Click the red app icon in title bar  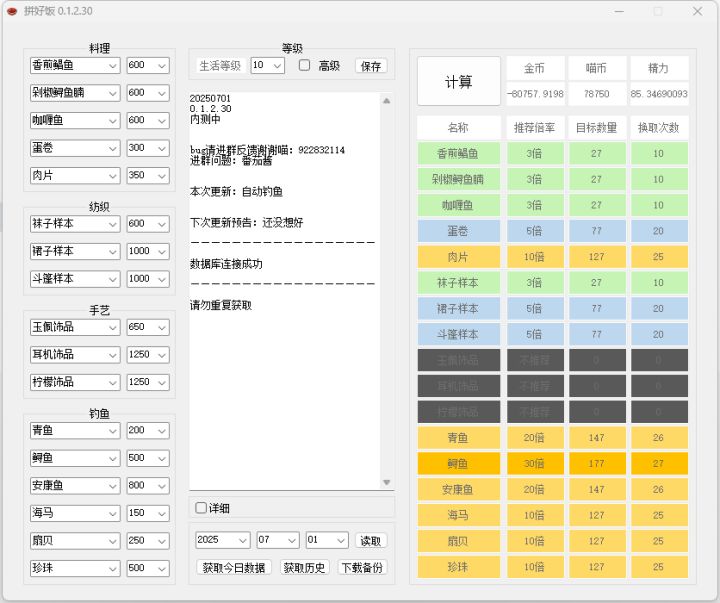click(x=12, y=11)
